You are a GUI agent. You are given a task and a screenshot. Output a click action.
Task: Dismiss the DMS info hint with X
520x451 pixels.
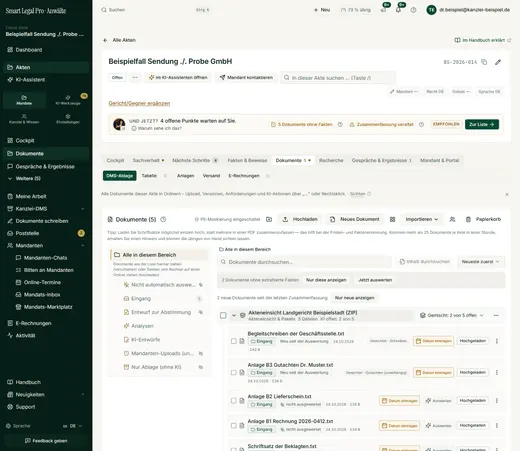507,194
